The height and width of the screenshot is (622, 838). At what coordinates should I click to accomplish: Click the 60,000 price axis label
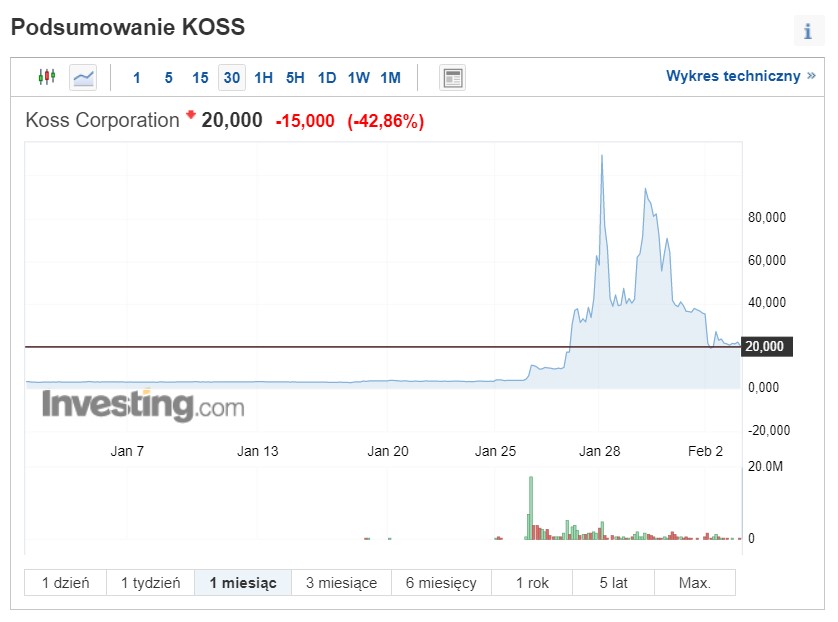click(x=767, y=260)
